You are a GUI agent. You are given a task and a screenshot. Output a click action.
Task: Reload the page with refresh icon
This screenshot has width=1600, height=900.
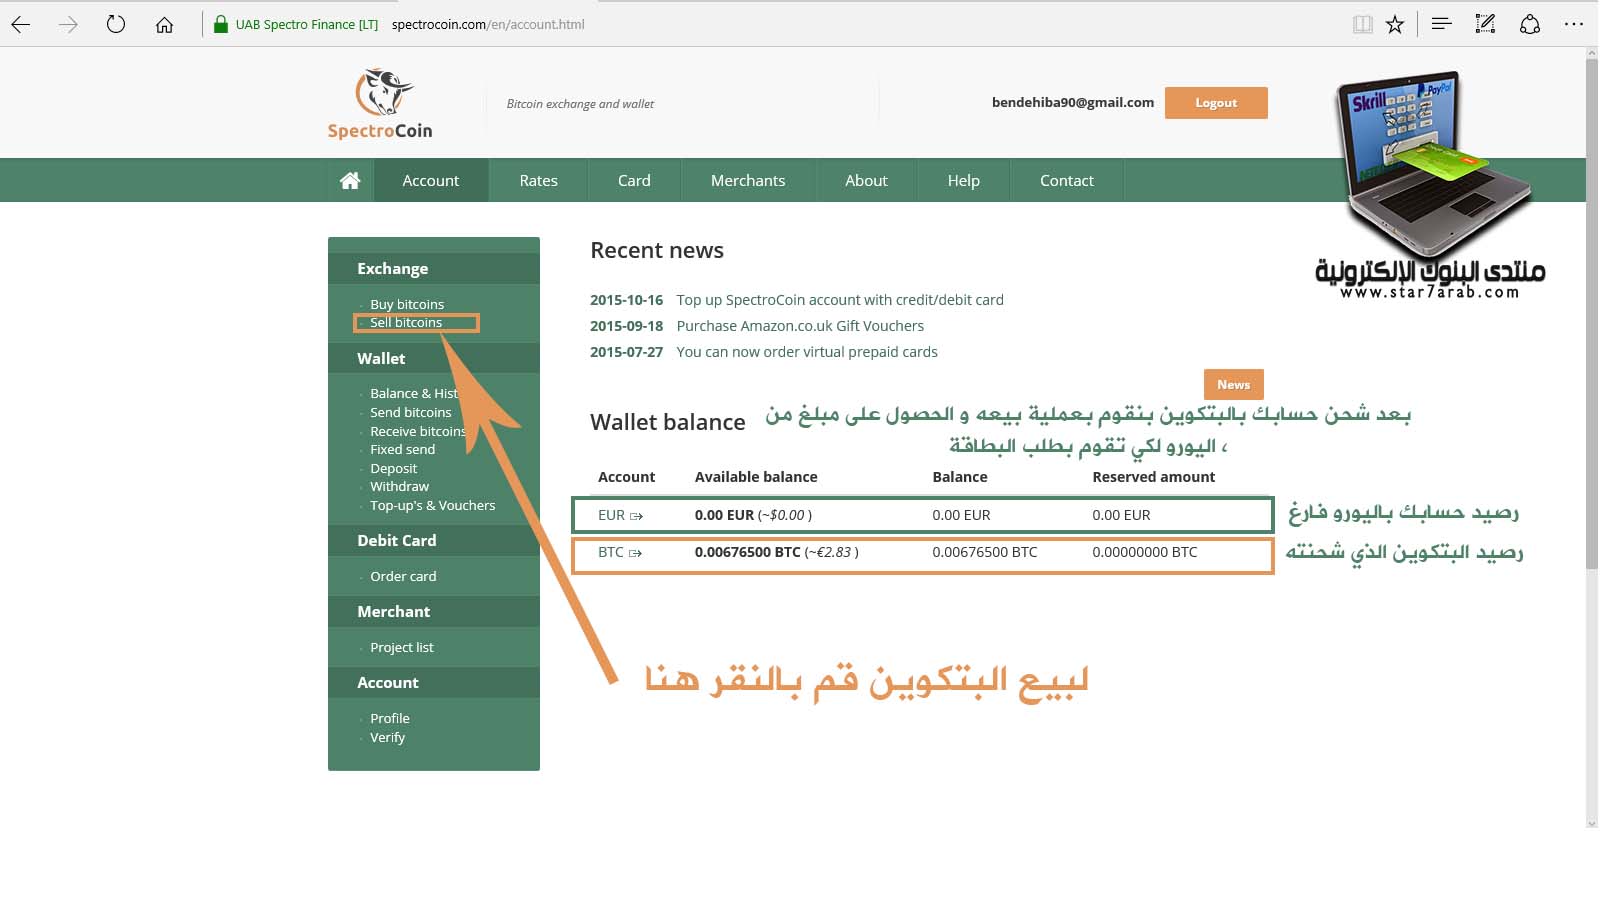point(116,24)
